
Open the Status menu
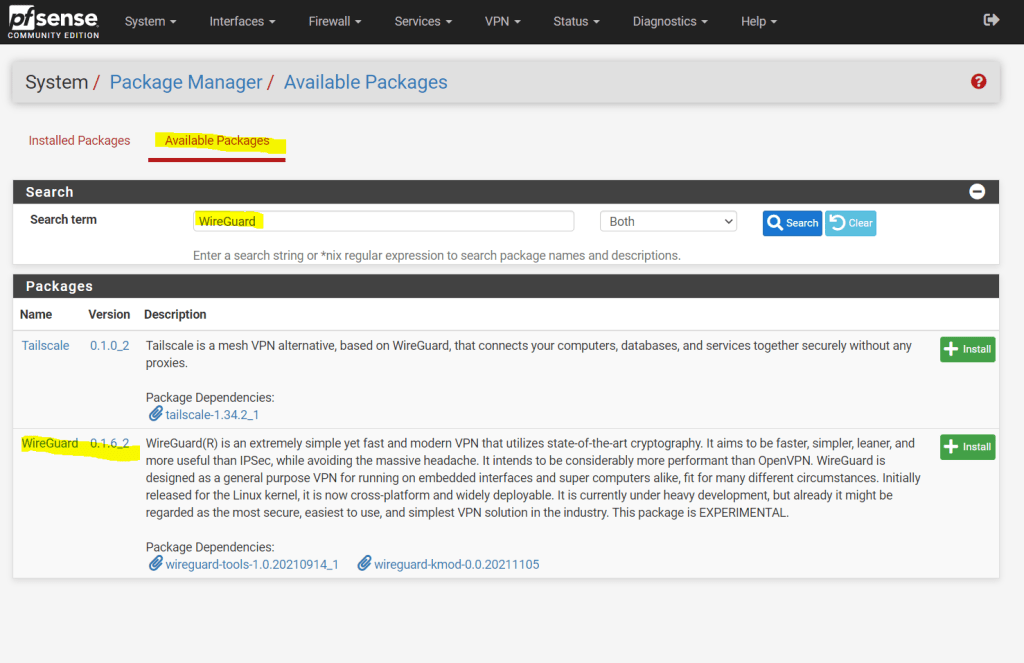(x=576, y=22)
